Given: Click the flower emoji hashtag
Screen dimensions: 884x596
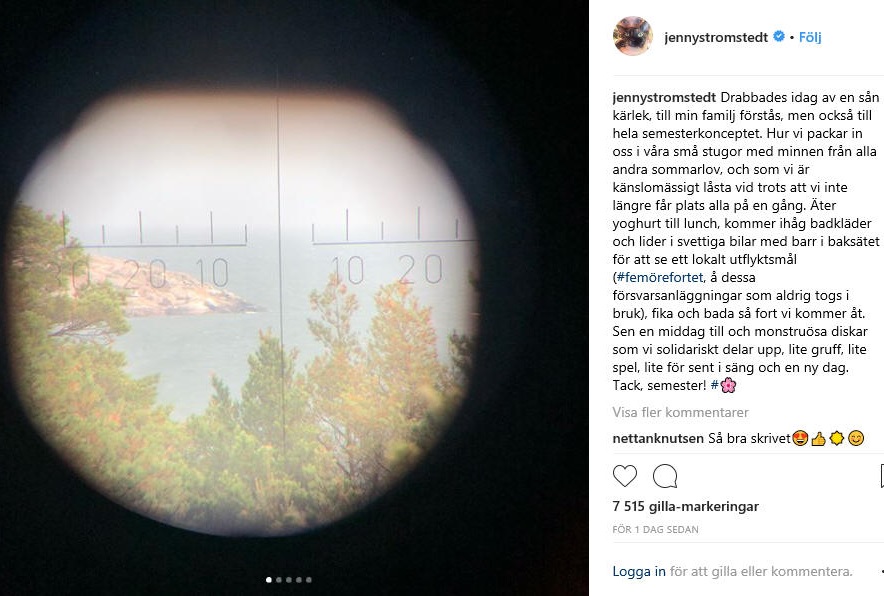Looking at the screenshot, I should [x=724, y=386].
